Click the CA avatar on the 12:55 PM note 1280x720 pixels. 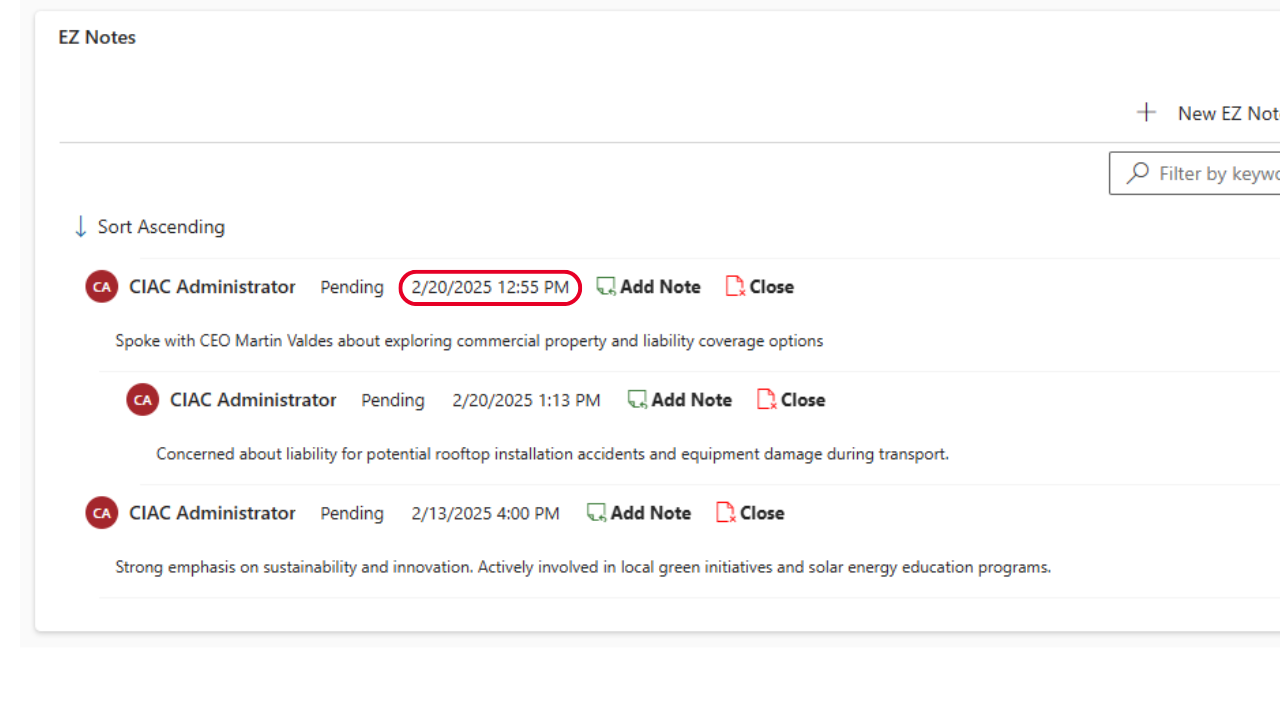click(x=101, y=287)
